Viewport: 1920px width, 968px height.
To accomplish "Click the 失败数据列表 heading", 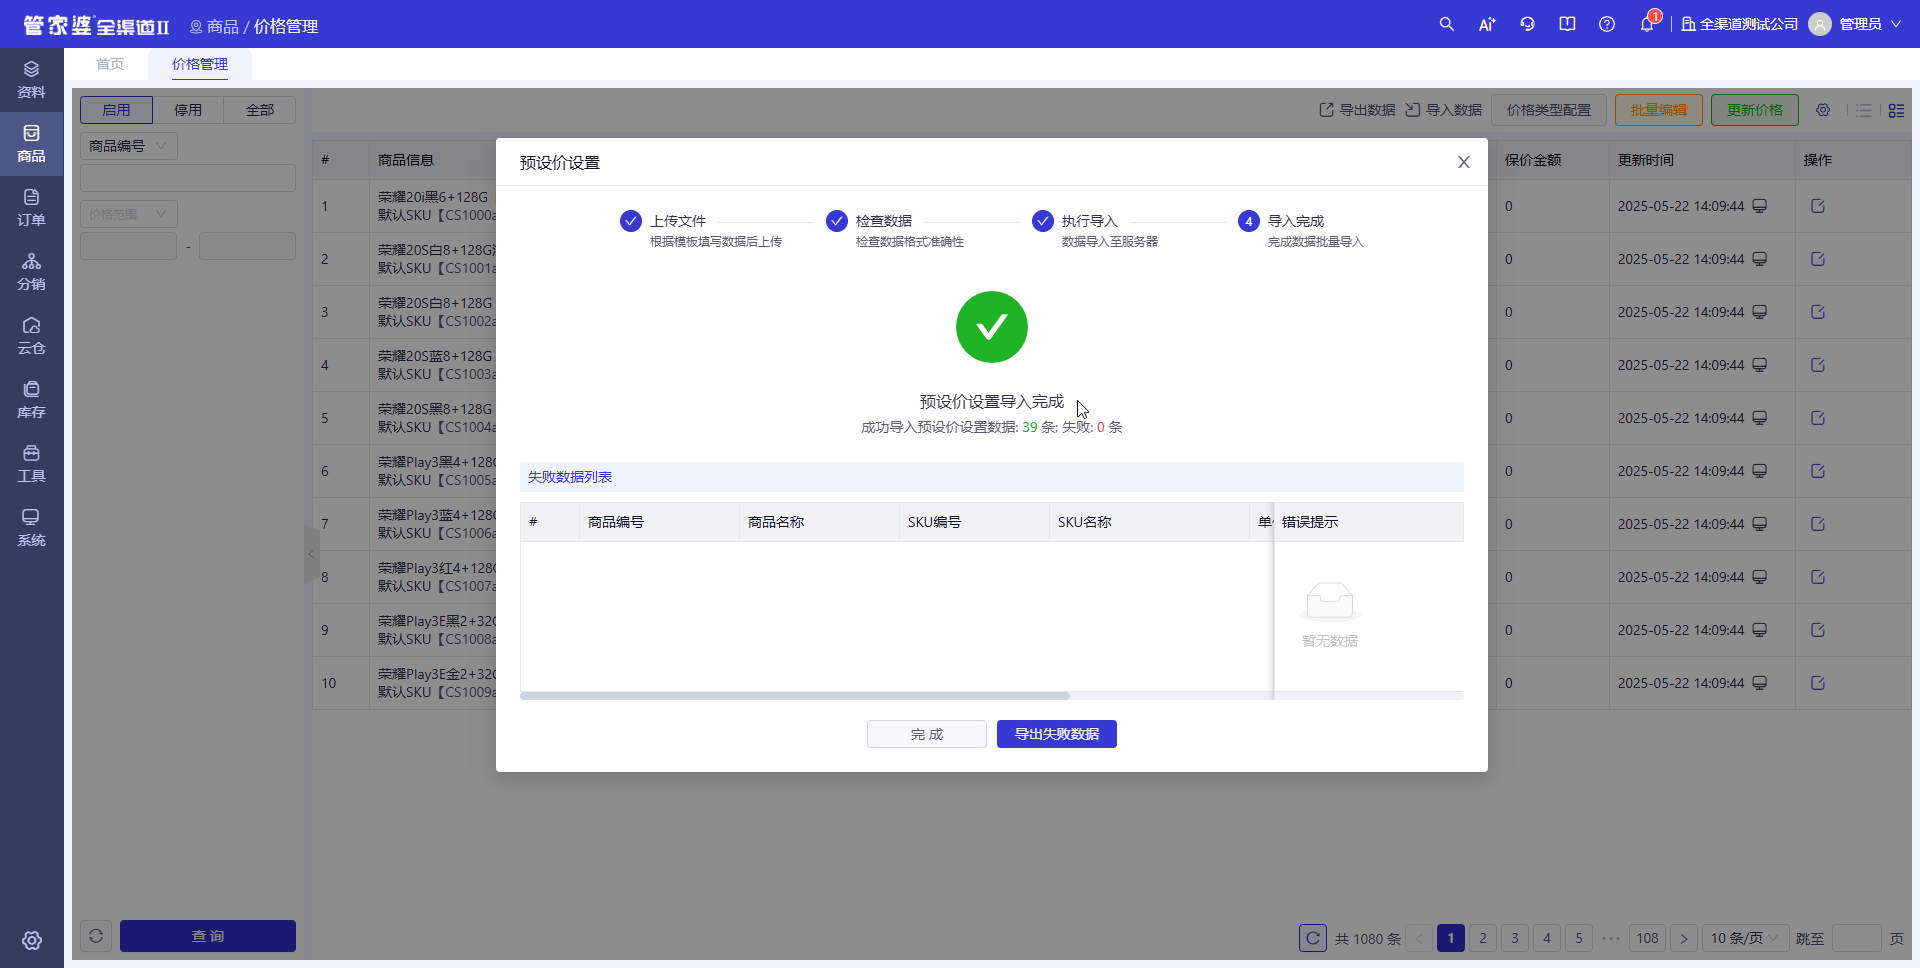I will [570, 477].
